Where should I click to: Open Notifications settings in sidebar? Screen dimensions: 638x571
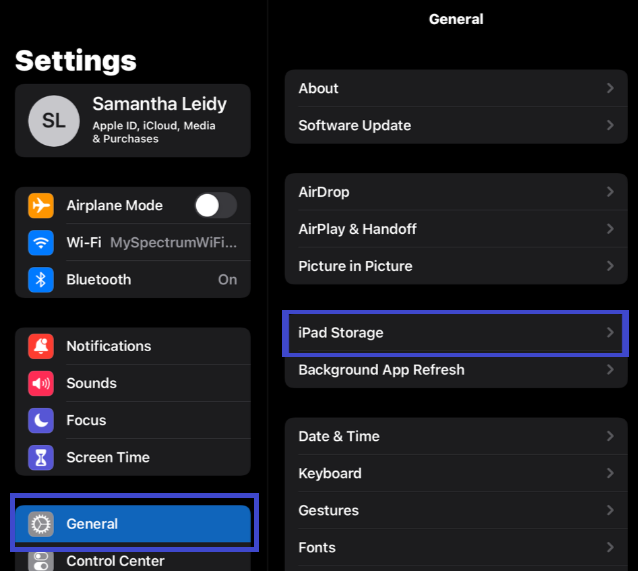(133, 346)
